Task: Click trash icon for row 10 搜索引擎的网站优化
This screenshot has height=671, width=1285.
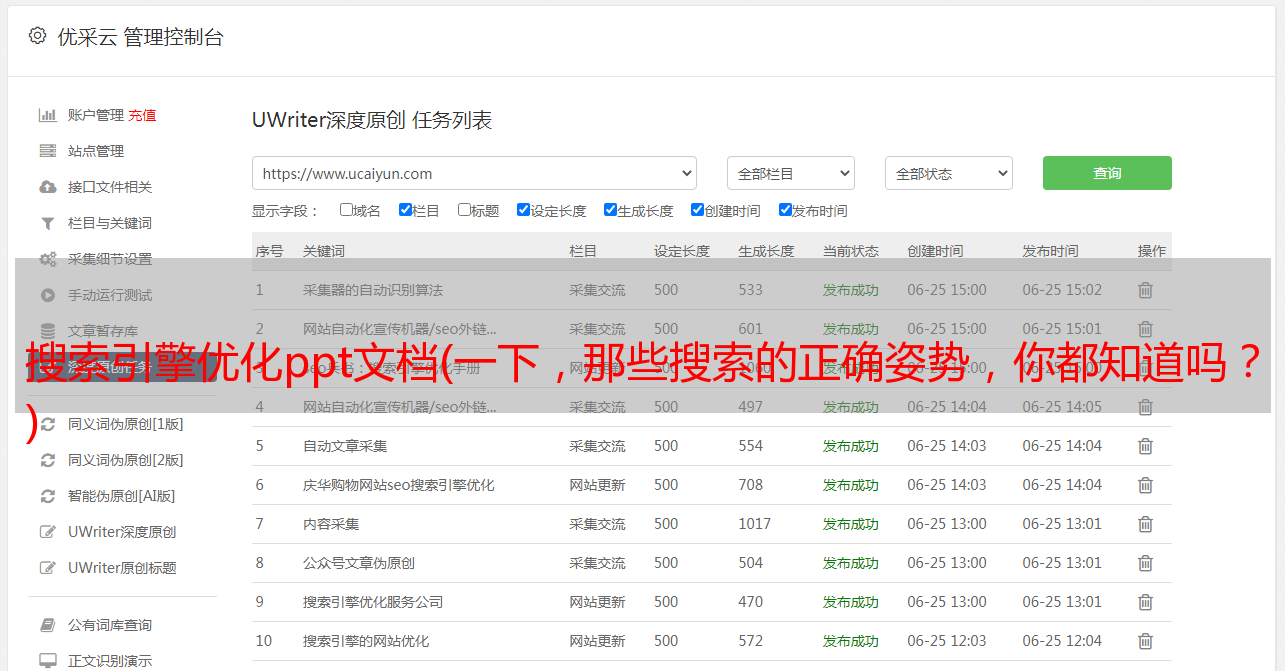Action: click(x=1145, y=641)
